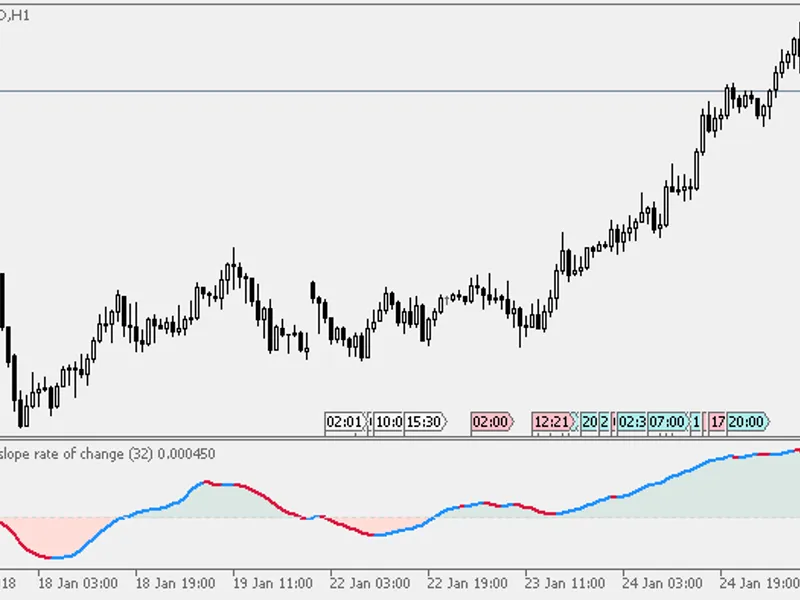The width and height of the screenshot is (800, 600).
Task: Click the H1 timeframe label
Action: 20,15
